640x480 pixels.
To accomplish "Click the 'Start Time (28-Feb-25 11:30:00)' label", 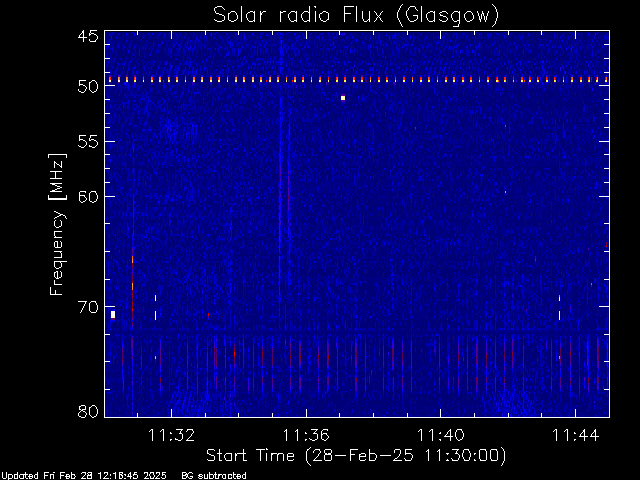I will [x=356, y=455].
